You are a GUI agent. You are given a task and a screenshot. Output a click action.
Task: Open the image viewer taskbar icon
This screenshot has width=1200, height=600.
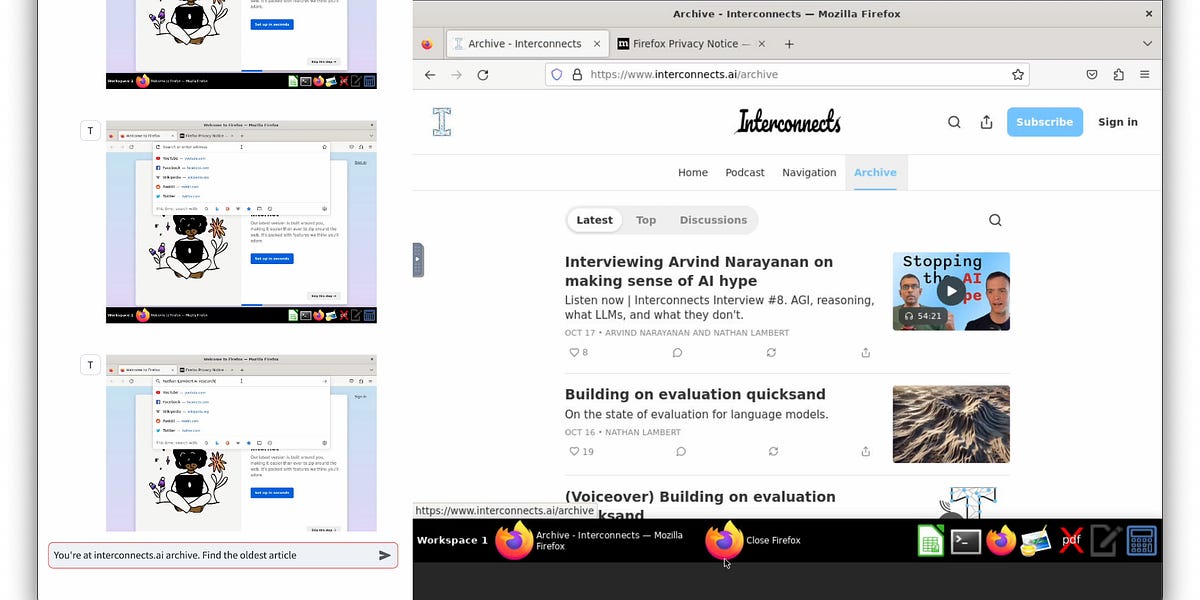[1035, 541]
